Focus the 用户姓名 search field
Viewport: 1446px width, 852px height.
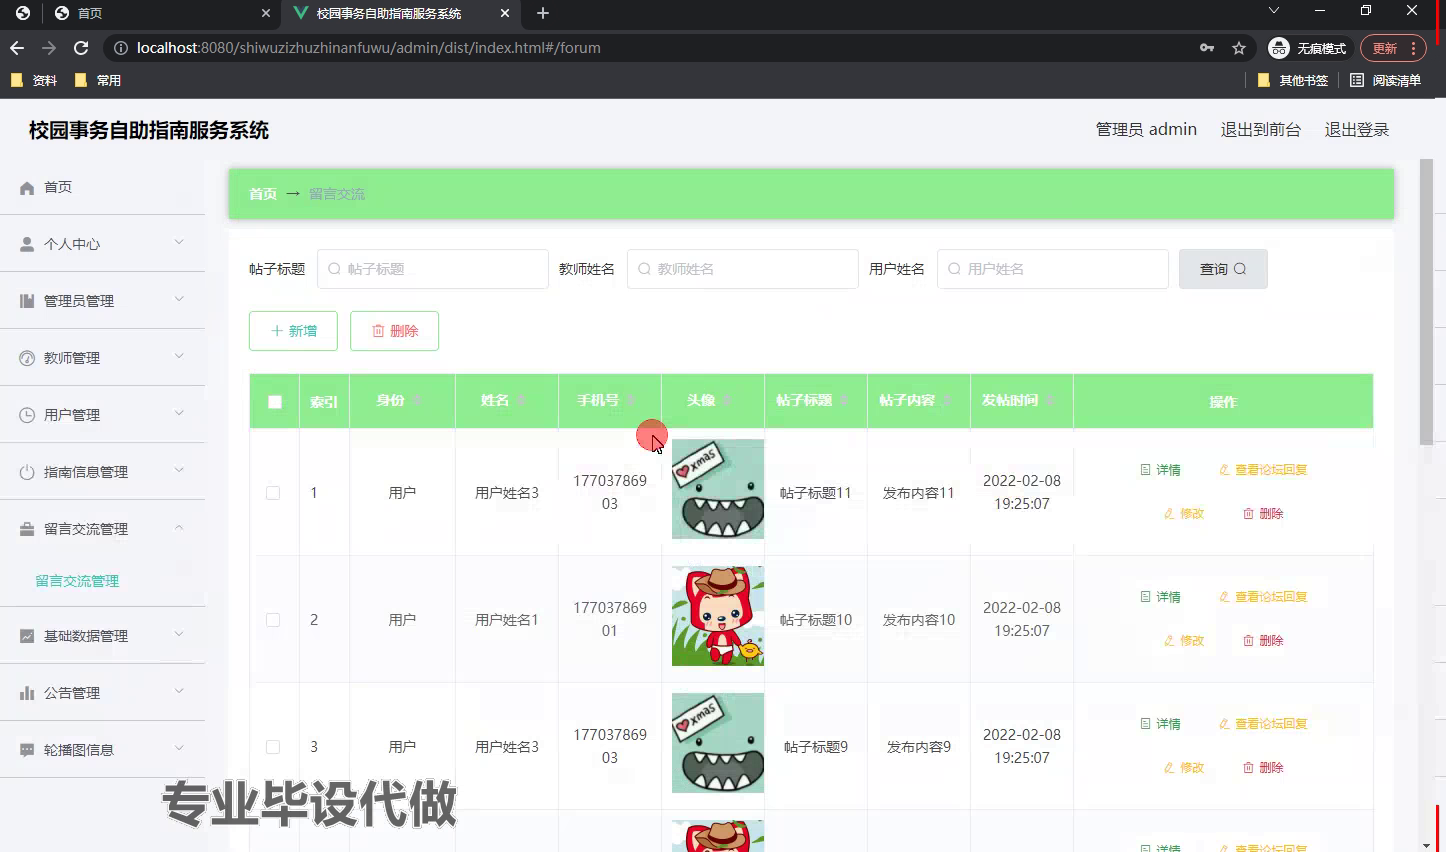pyautogui.click(x=1053, y=269)
